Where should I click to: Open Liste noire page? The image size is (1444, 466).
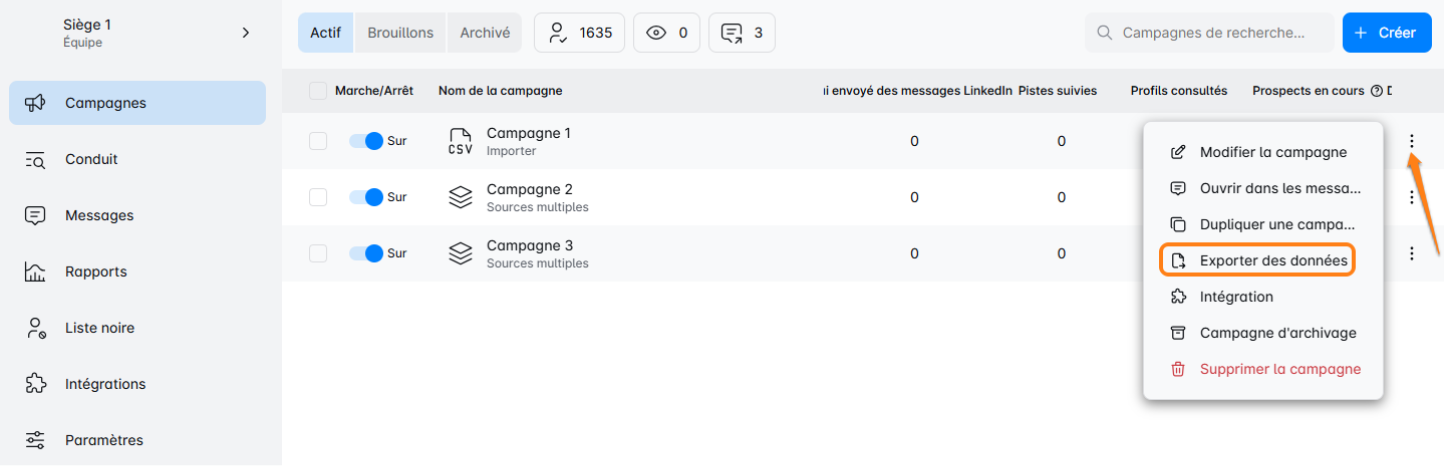point(99,327)
